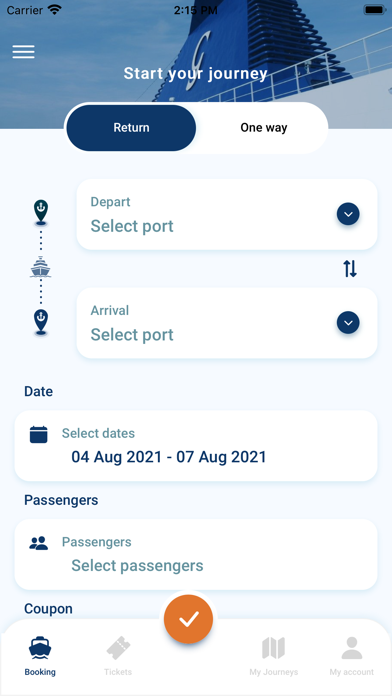392x696 pixels.
Task: Click the calendar icon
Action: pos(39,434)
